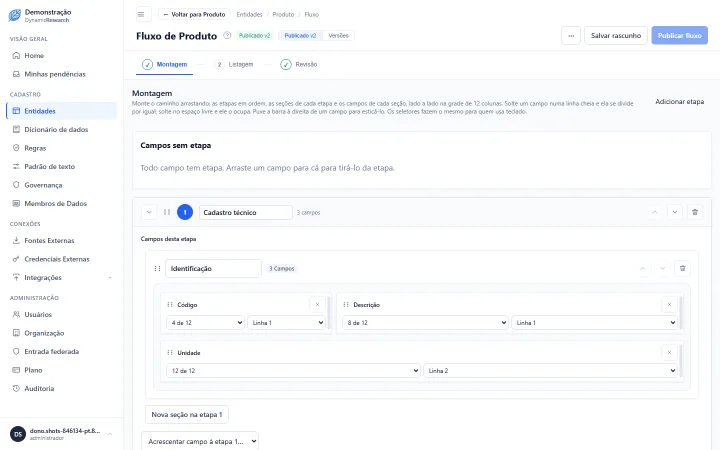Viewport: 720px width, 450px height.
Task: Open Dicionário de dados in sidebar
Action: pyautogui.click(x=62, y=129)
